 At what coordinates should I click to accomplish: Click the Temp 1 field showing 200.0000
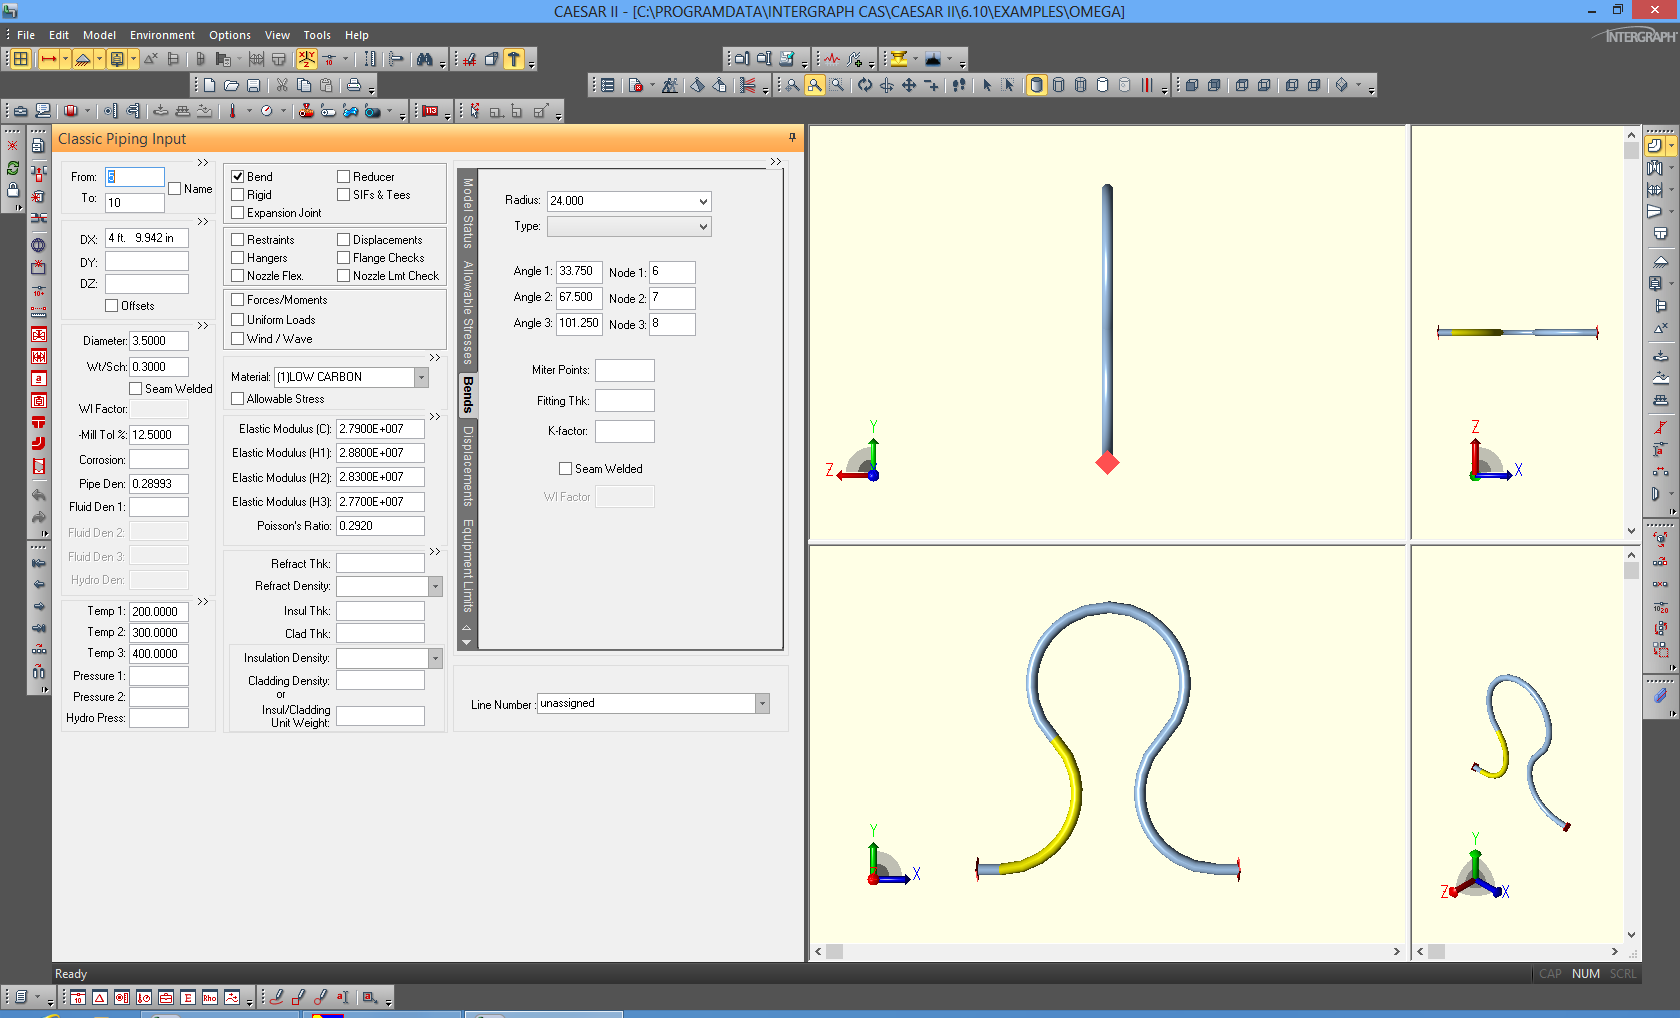[159, 612]
